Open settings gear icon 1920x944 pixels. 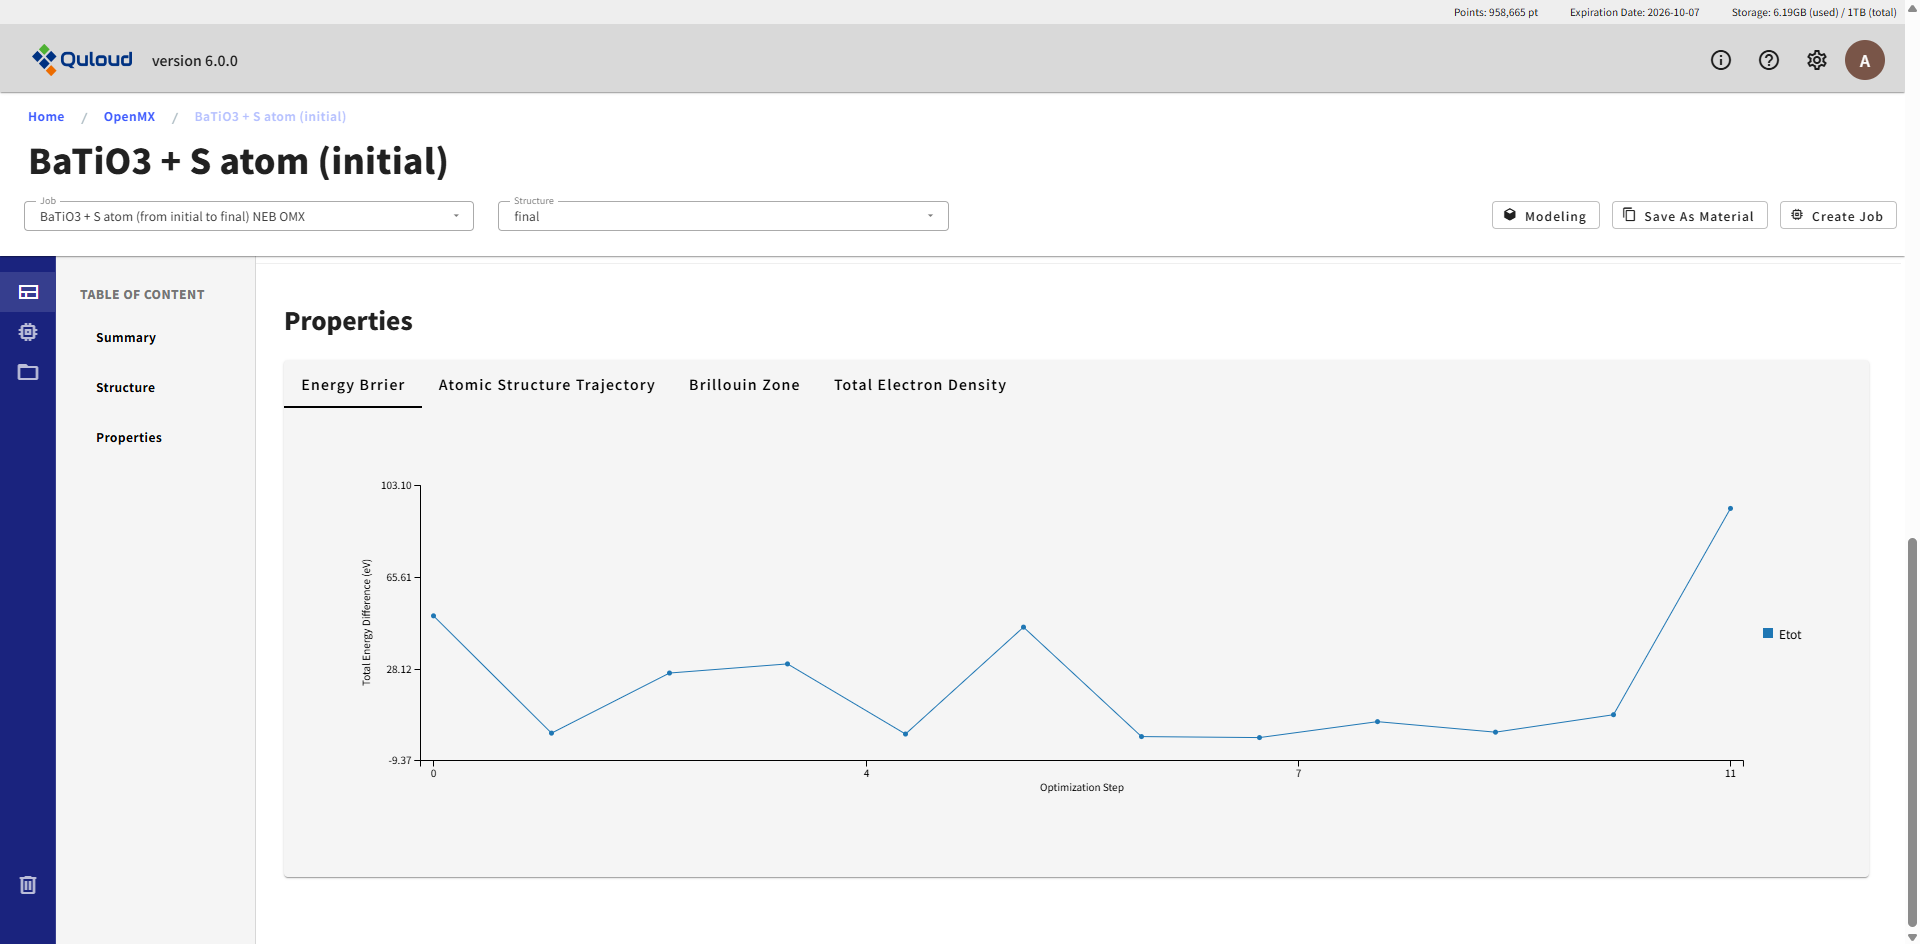click(1817, 60)
